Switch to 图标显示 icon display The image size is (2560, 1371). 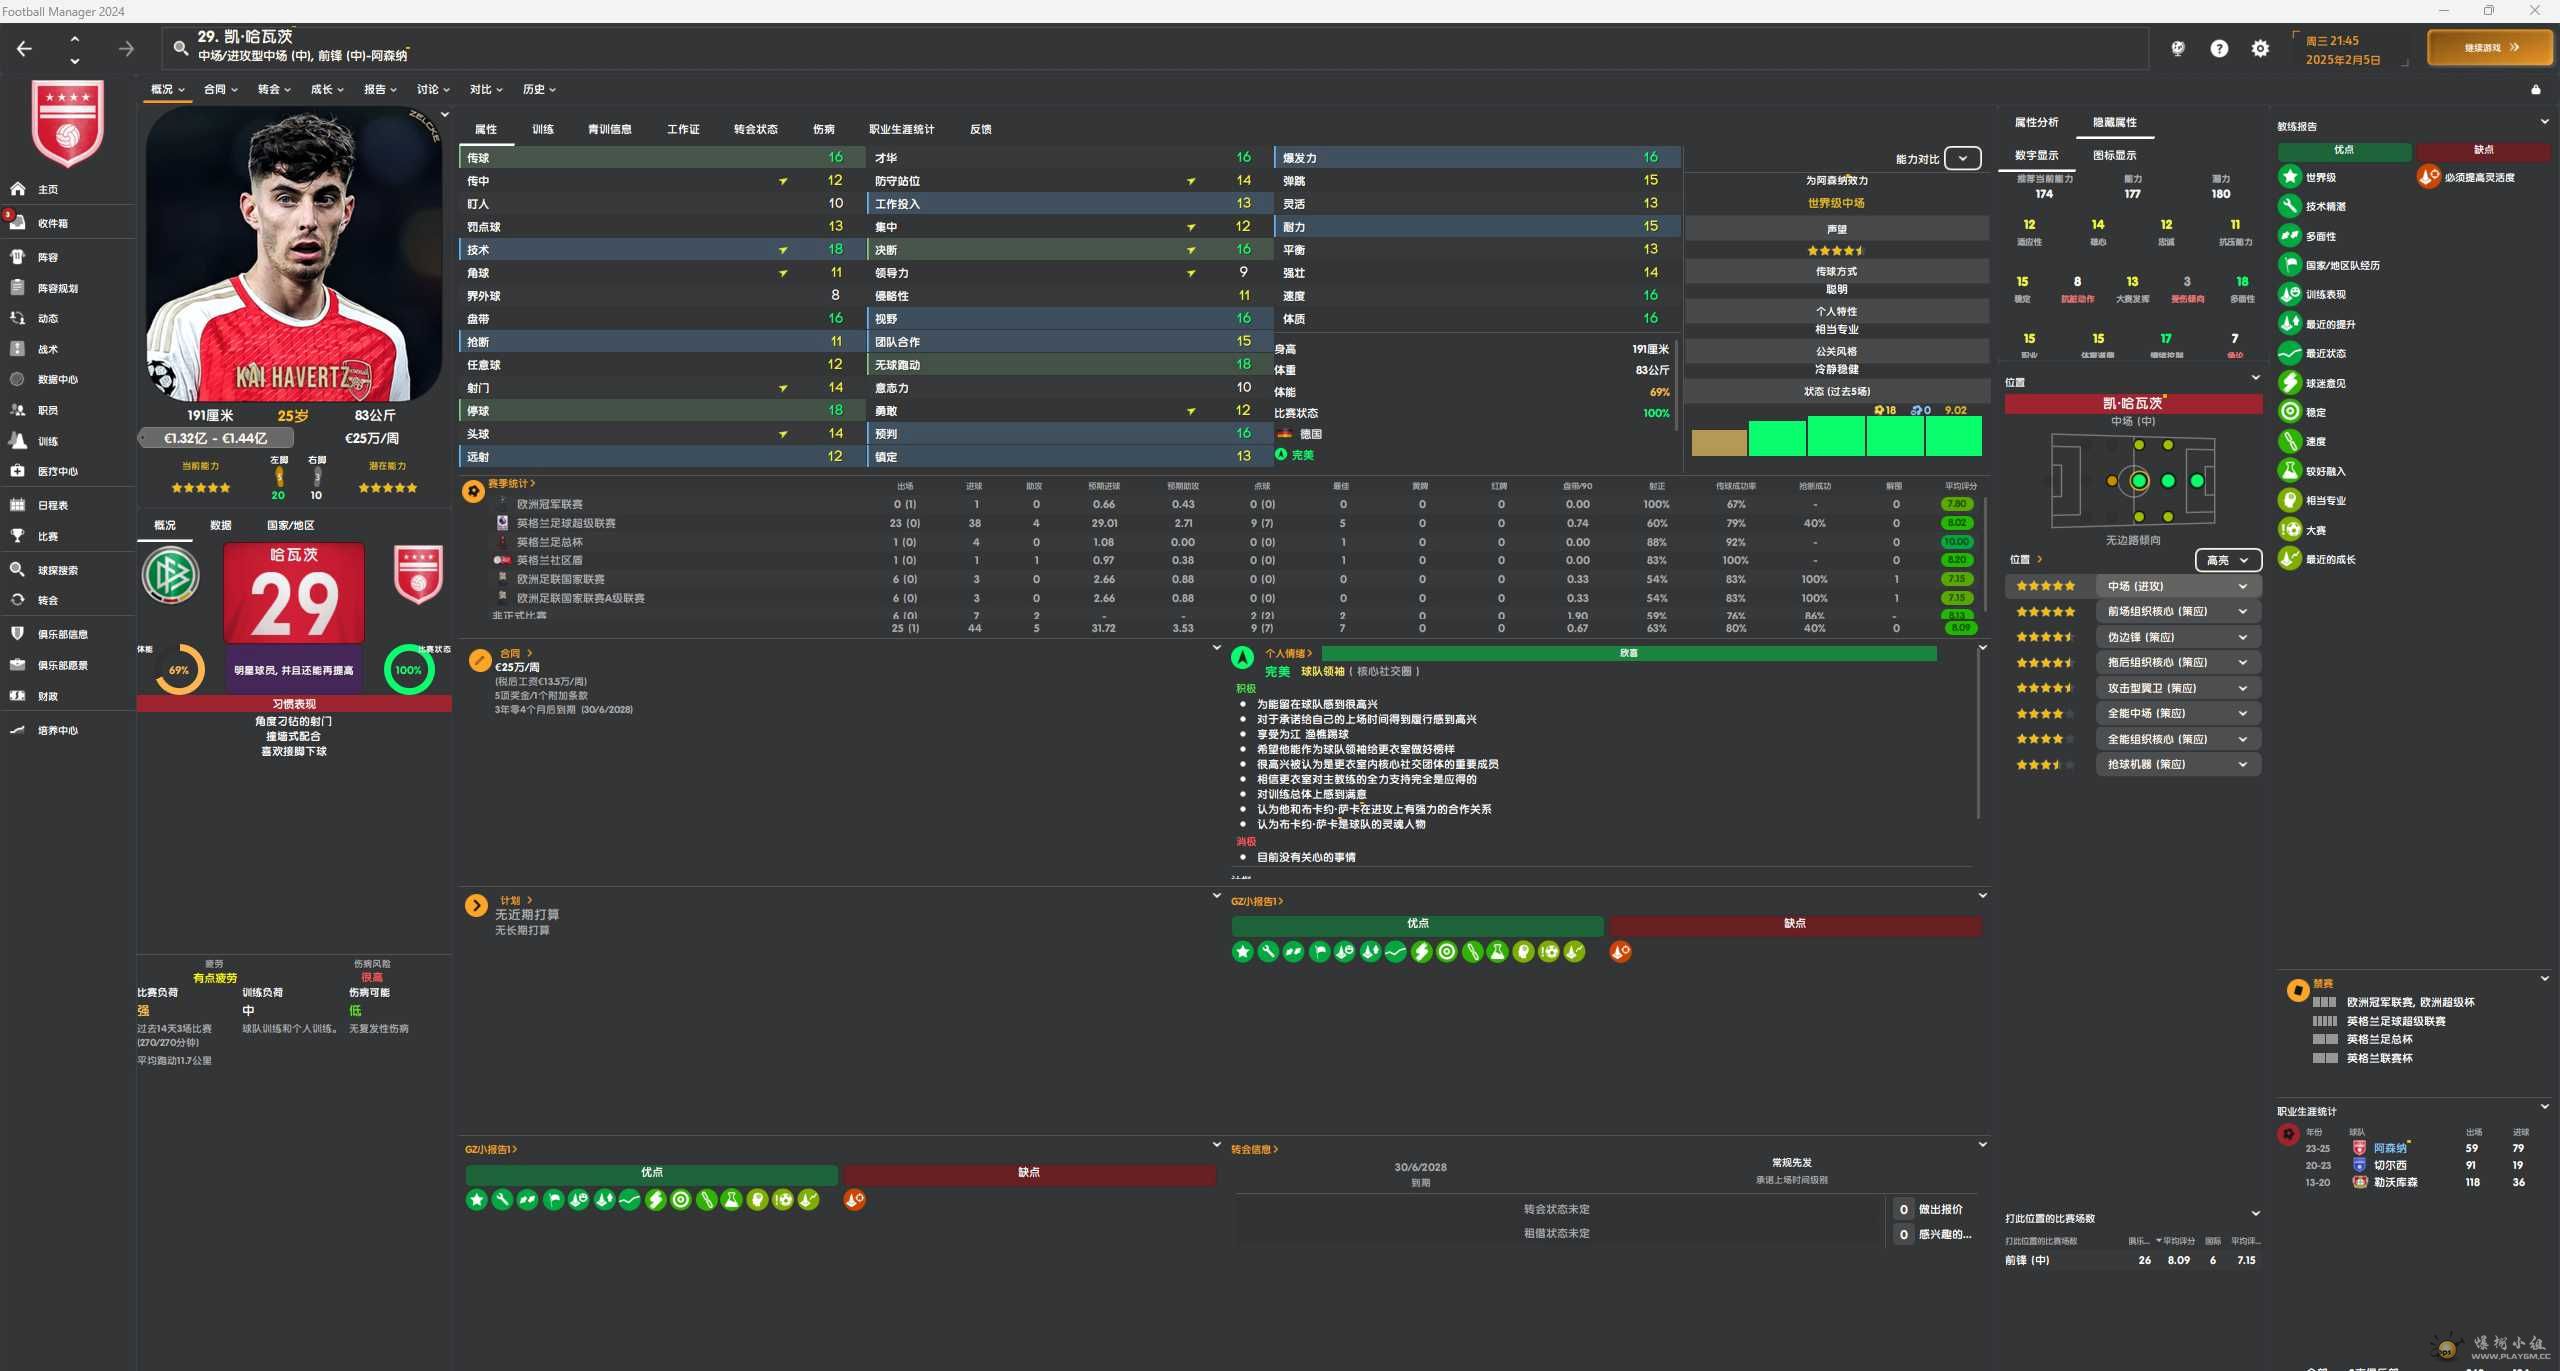(2114, 155)
